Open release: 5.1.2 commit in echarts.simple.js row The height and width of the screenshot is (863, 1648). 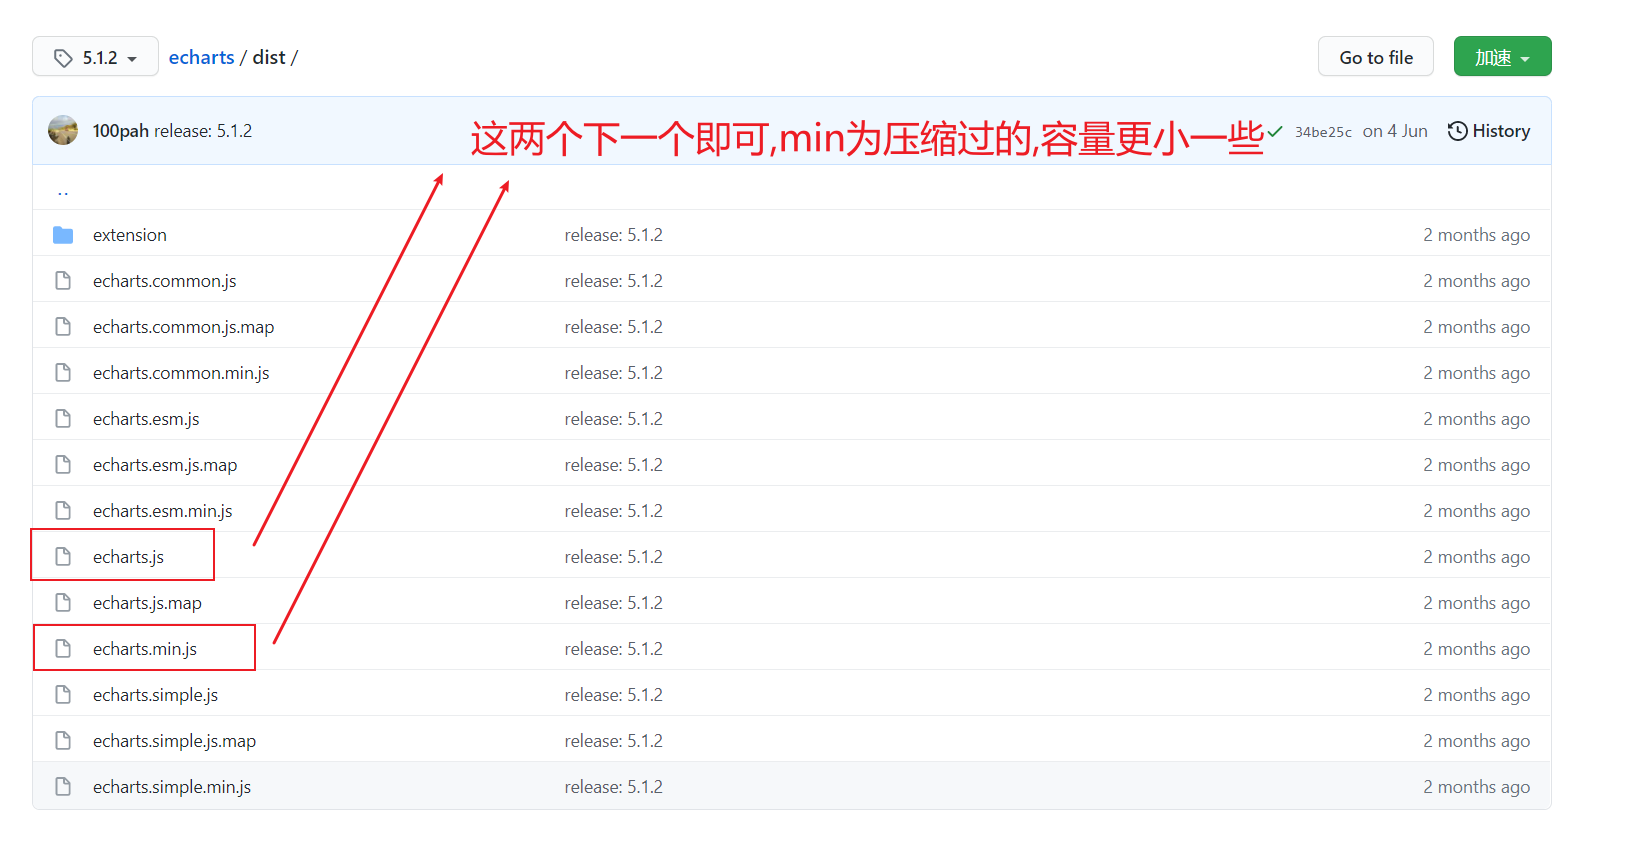pos(613,695)
